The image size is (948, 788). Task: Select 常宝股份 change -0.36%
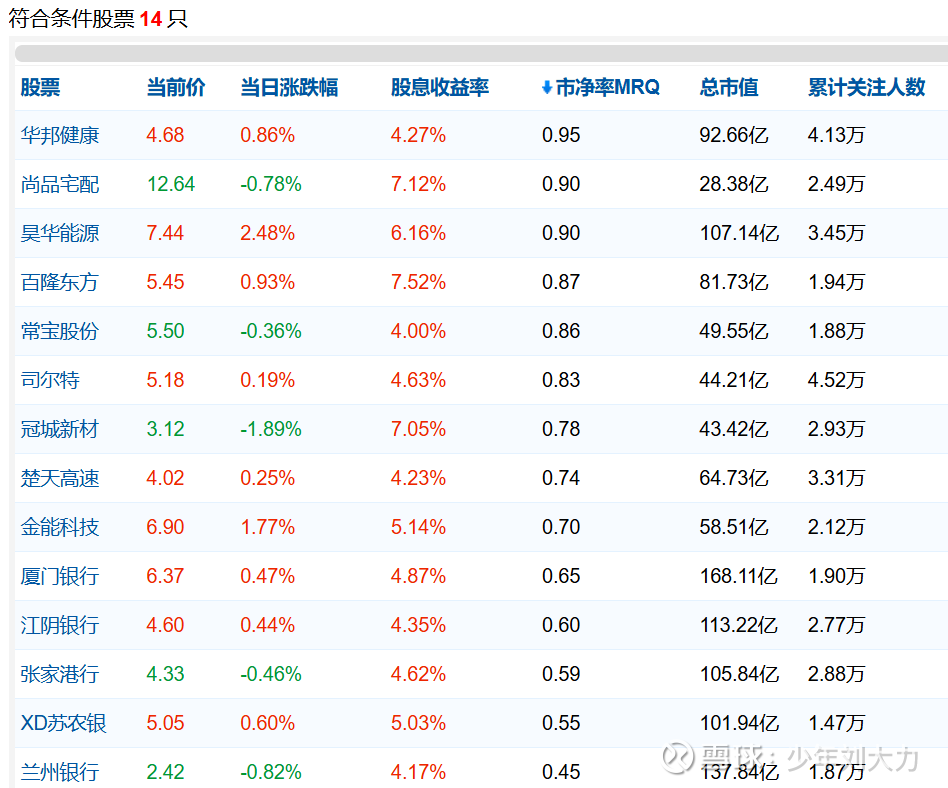(x=270, y=331)
